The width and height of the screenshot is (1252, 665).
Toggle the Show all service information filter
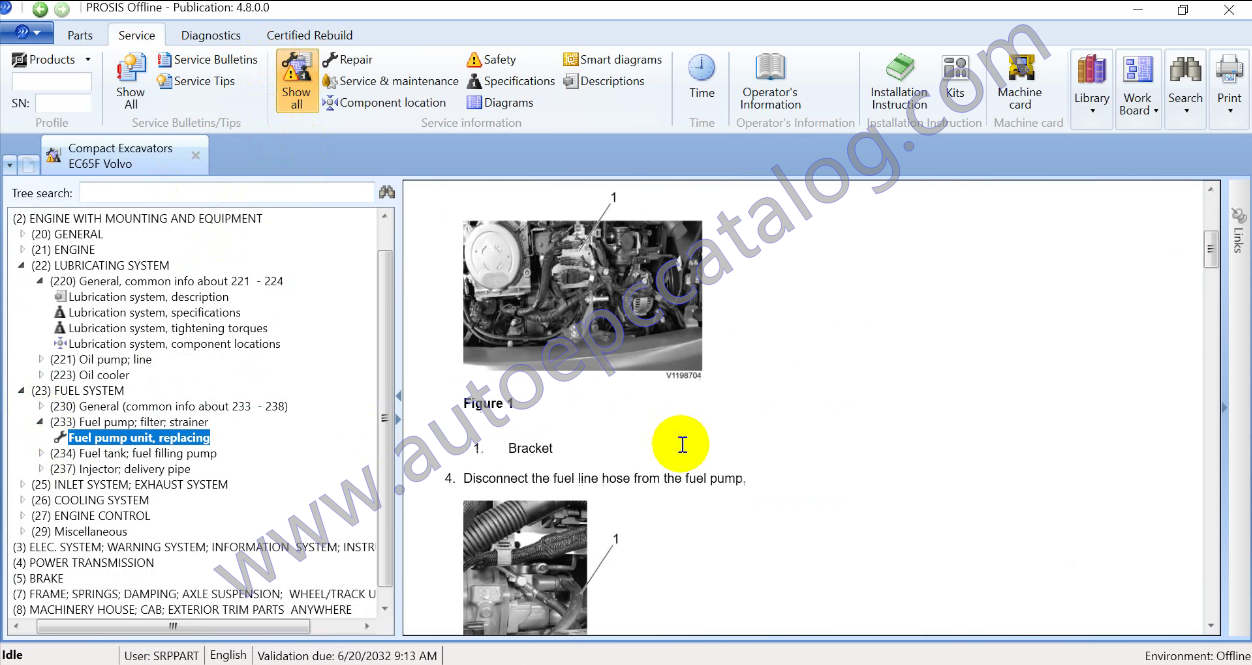(x=297, y=80)
